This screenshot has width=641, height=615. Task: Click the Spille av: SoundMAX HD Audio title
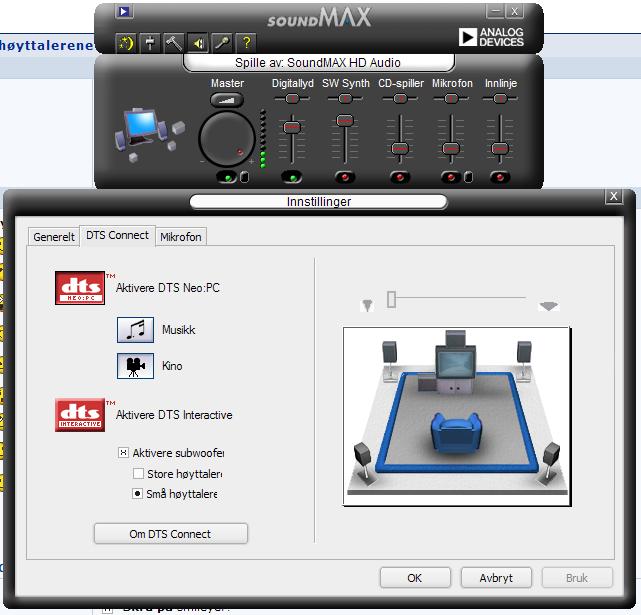(318, 63)
